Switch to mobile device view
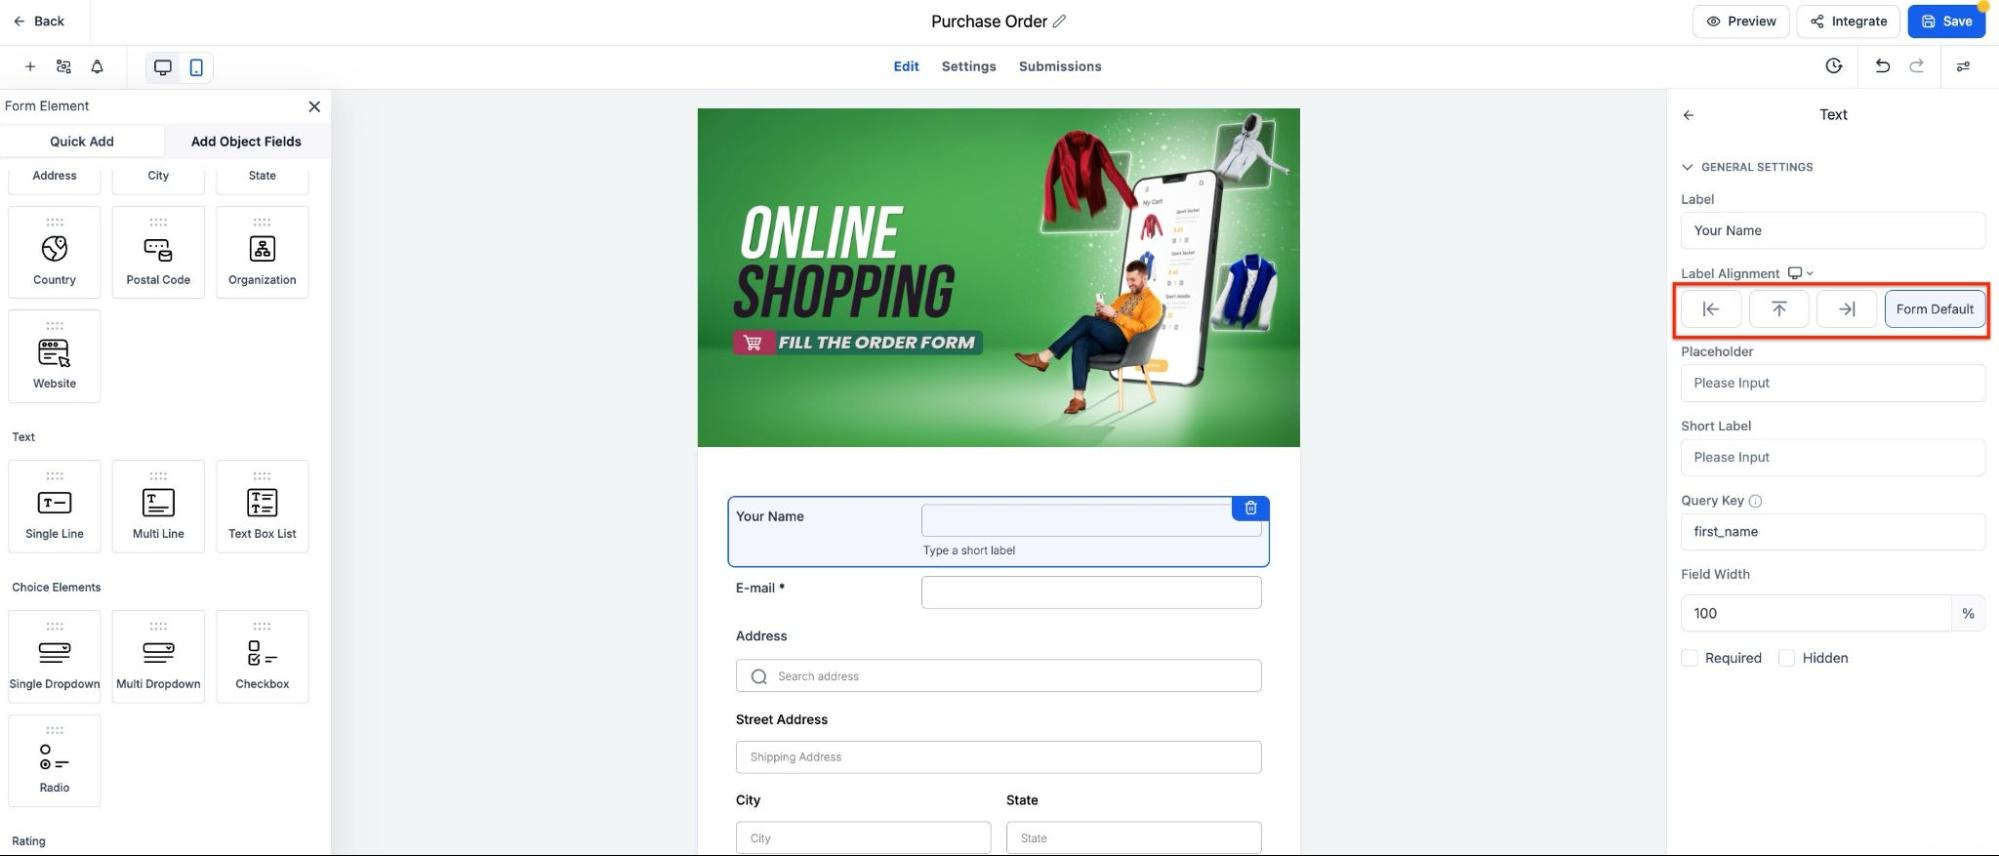Viewport: 1999px width, 856px height. (196, 67)
